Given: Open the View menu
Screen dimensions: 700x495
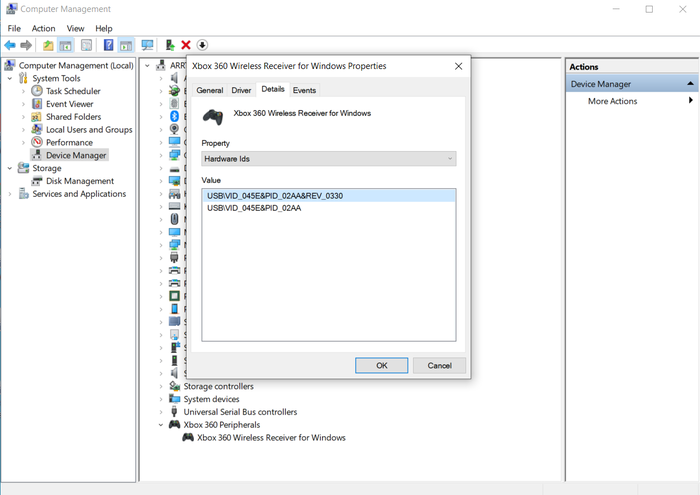Looking at the screenshot, I should point(75,29).
